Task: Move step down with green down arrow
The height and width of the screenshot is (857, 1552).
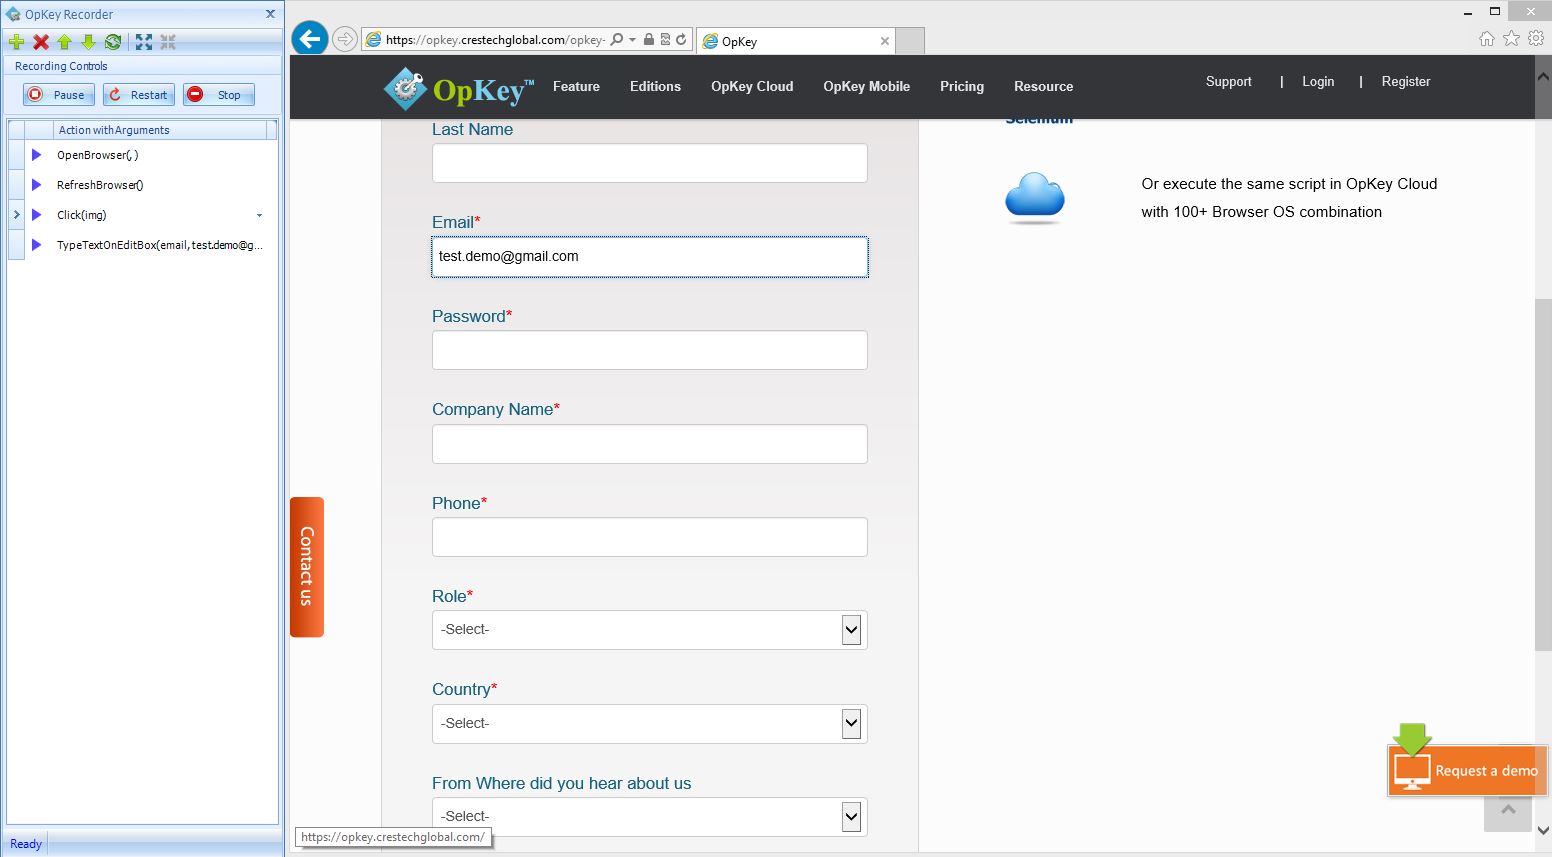Action: (88, 42)
